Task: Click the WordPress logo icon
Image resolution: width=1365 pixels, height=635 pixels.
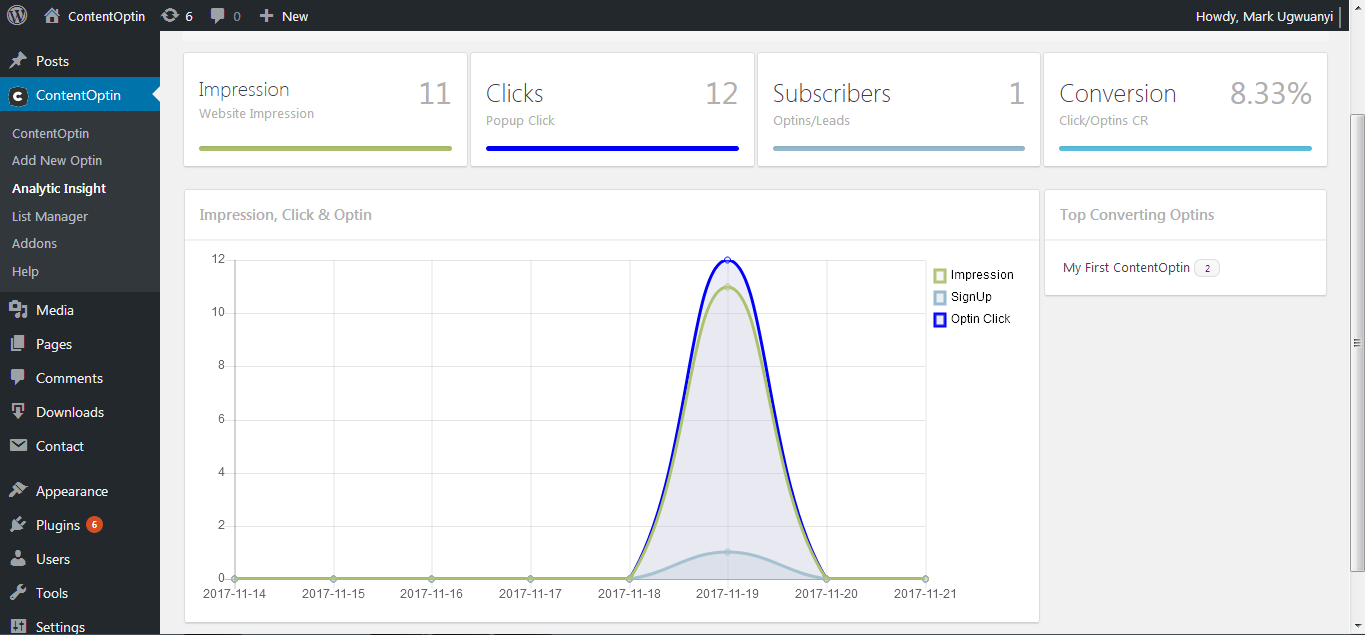Action: [17, 16]
